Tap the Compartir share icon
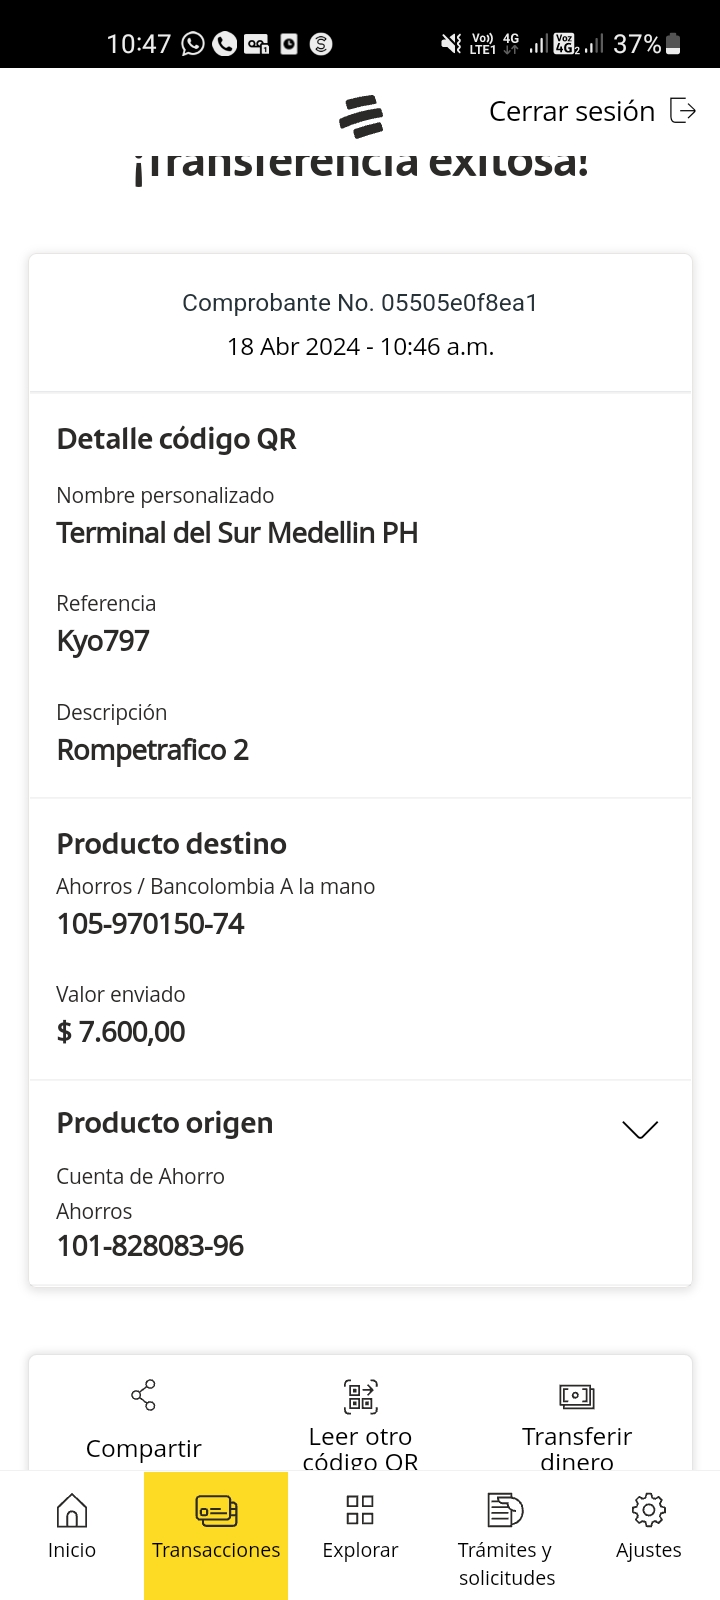720x1600 pixels. [x=143, y=1395]
